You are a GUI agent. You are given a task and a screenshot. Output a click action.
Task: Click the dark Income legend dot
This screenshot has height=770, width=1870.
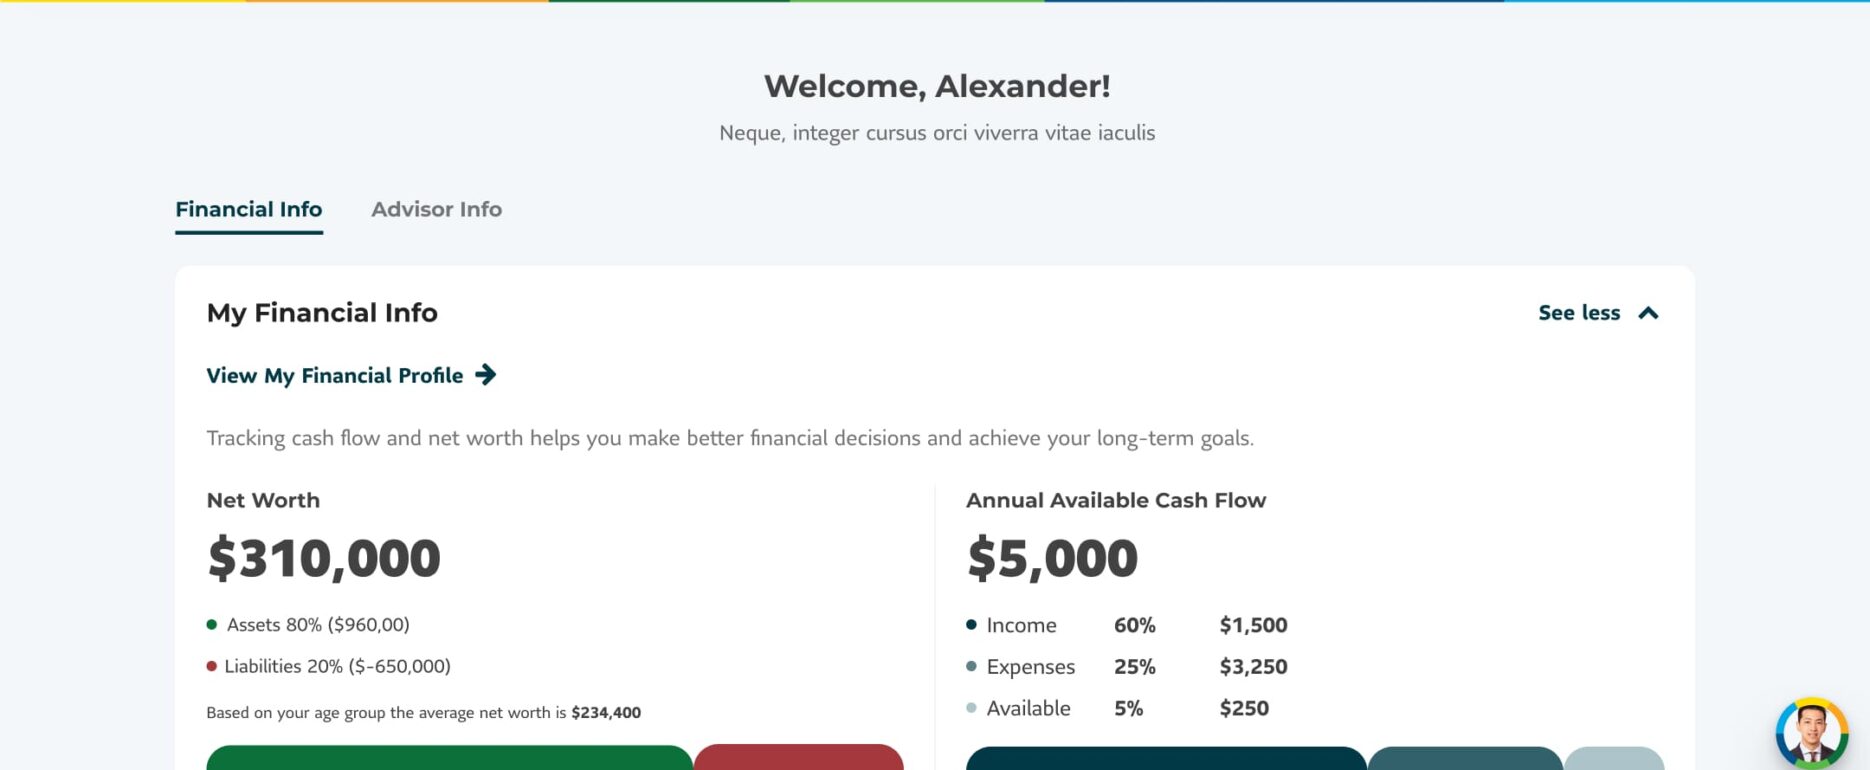point(971,625)
